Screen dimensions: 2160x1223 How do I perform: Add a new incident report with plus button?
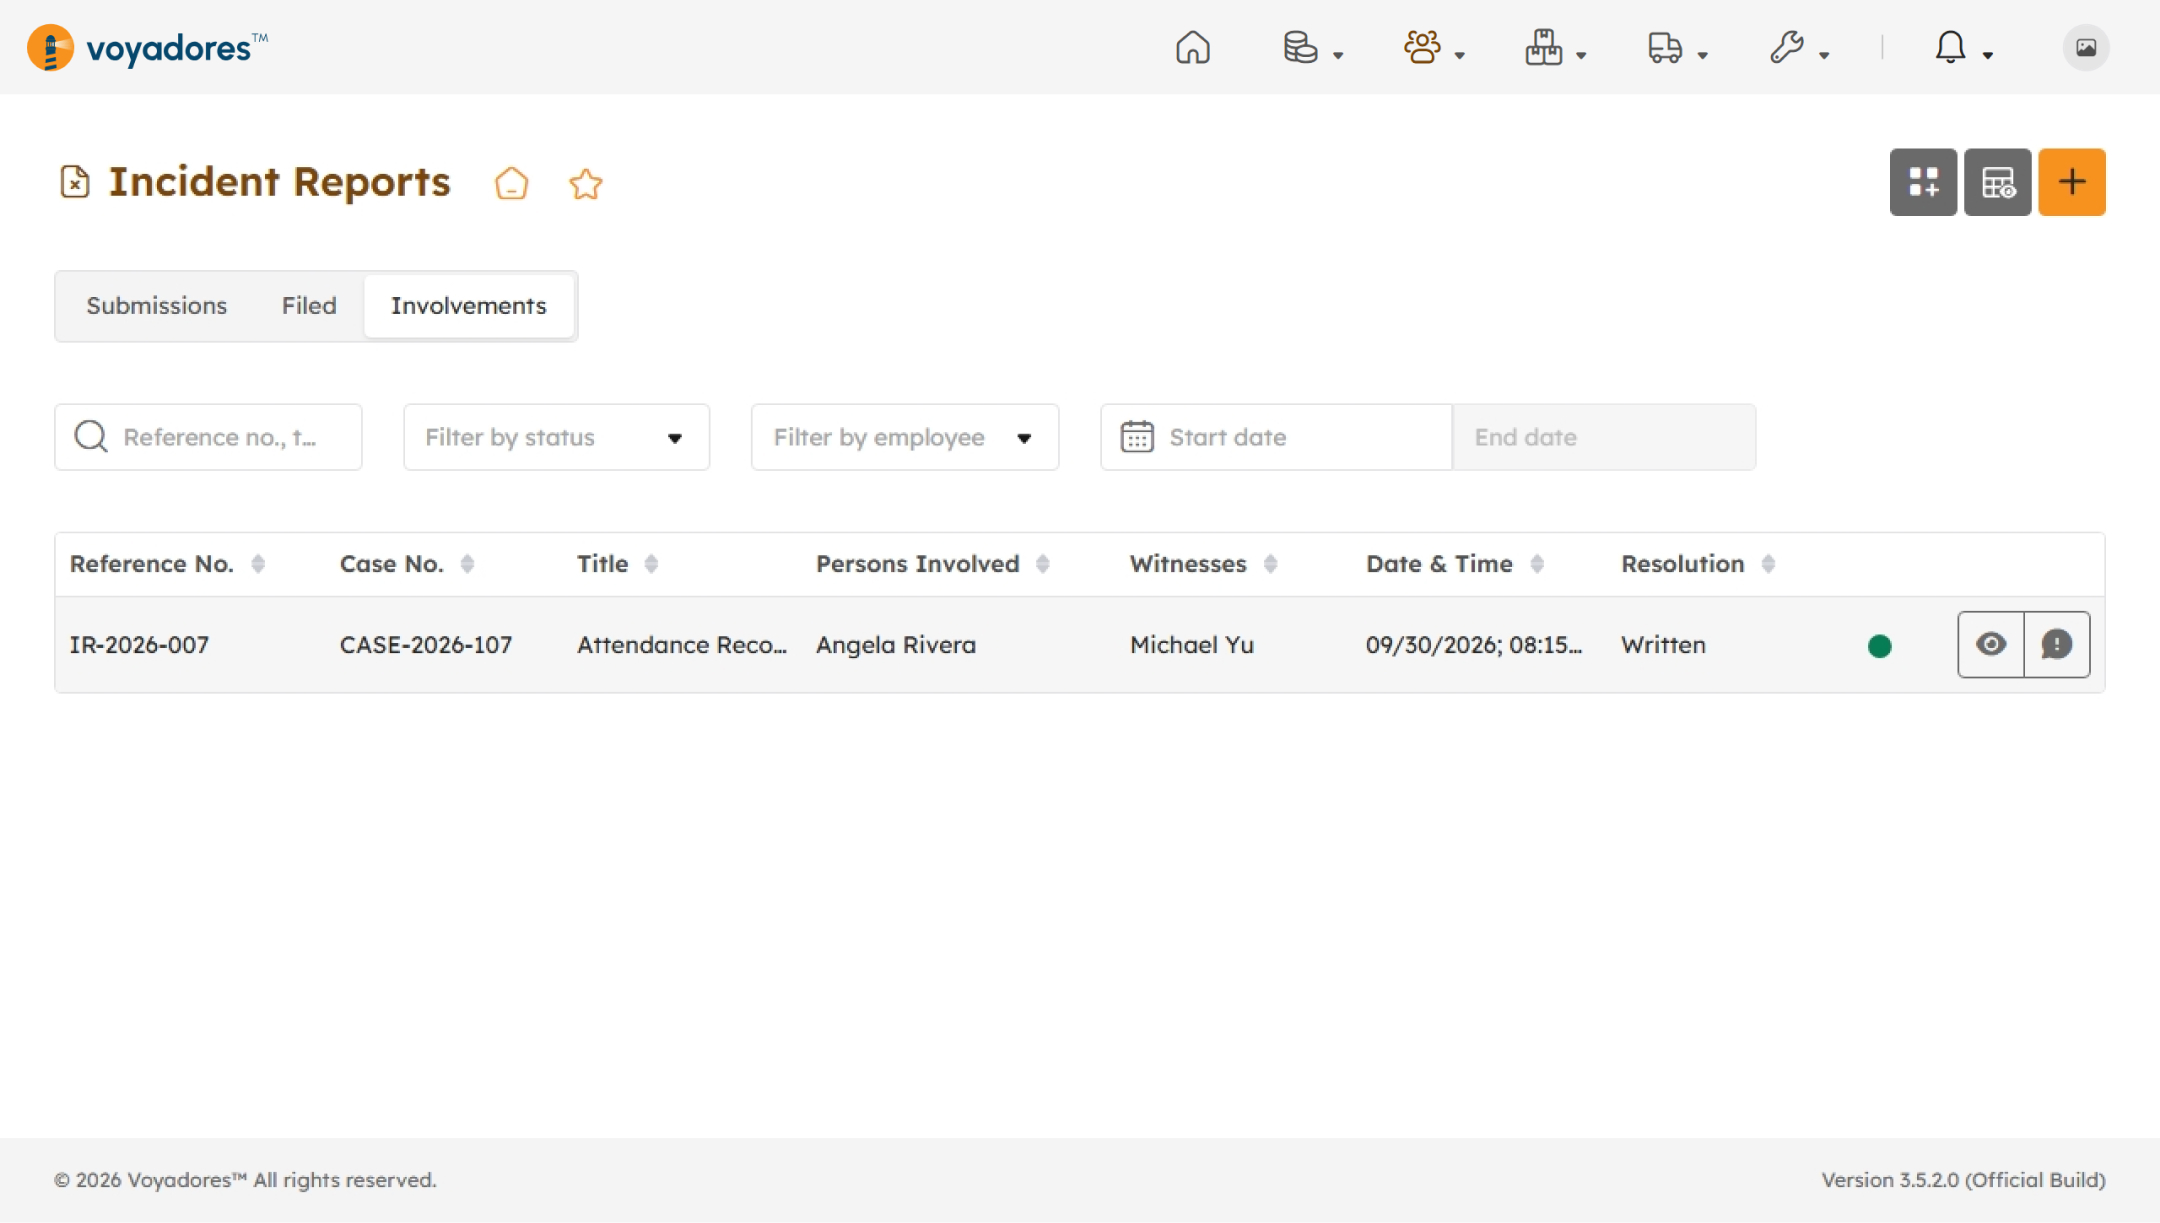[x=2072, y=182]
